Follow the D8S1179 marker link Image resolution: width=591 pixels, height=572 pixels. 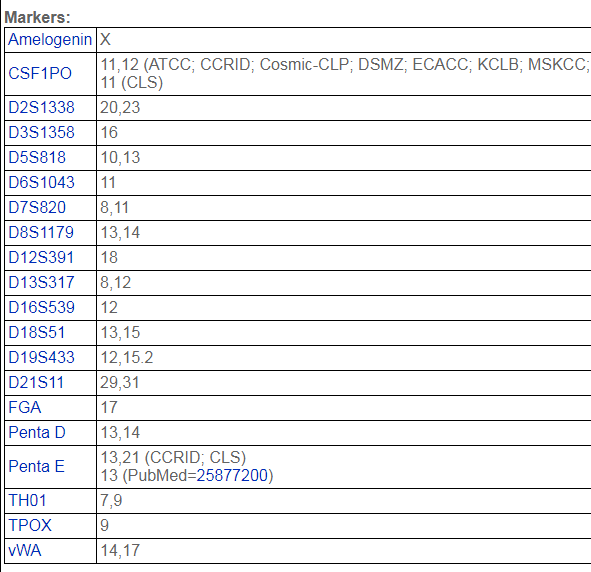click(41, 232)
